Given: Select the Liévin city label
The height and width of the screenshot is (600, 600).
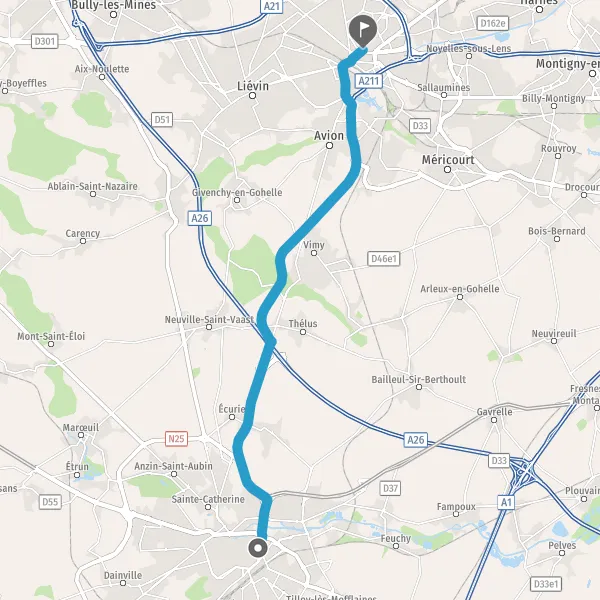Looking at the screenshot, I should click(253, 86).
